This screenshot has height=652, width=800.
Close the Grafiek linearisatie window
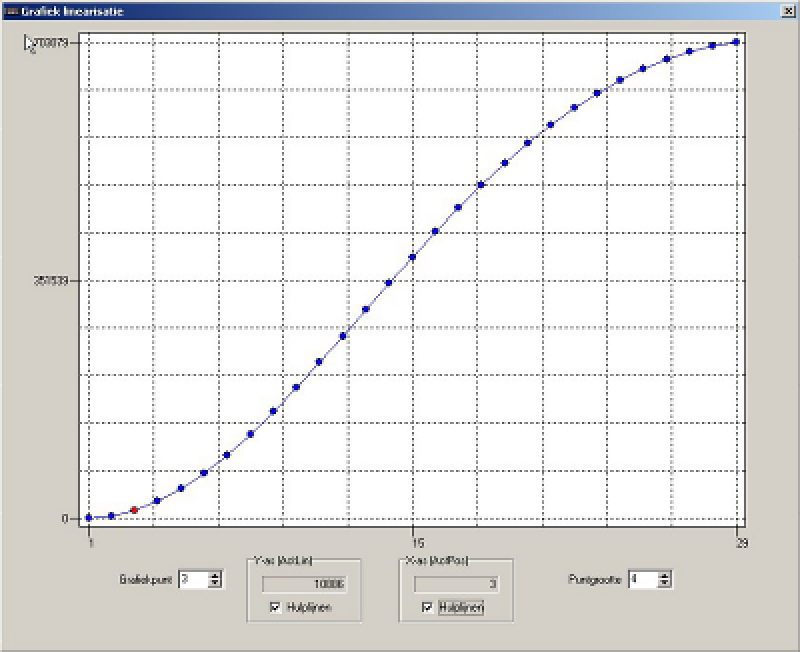coord(787,10)
